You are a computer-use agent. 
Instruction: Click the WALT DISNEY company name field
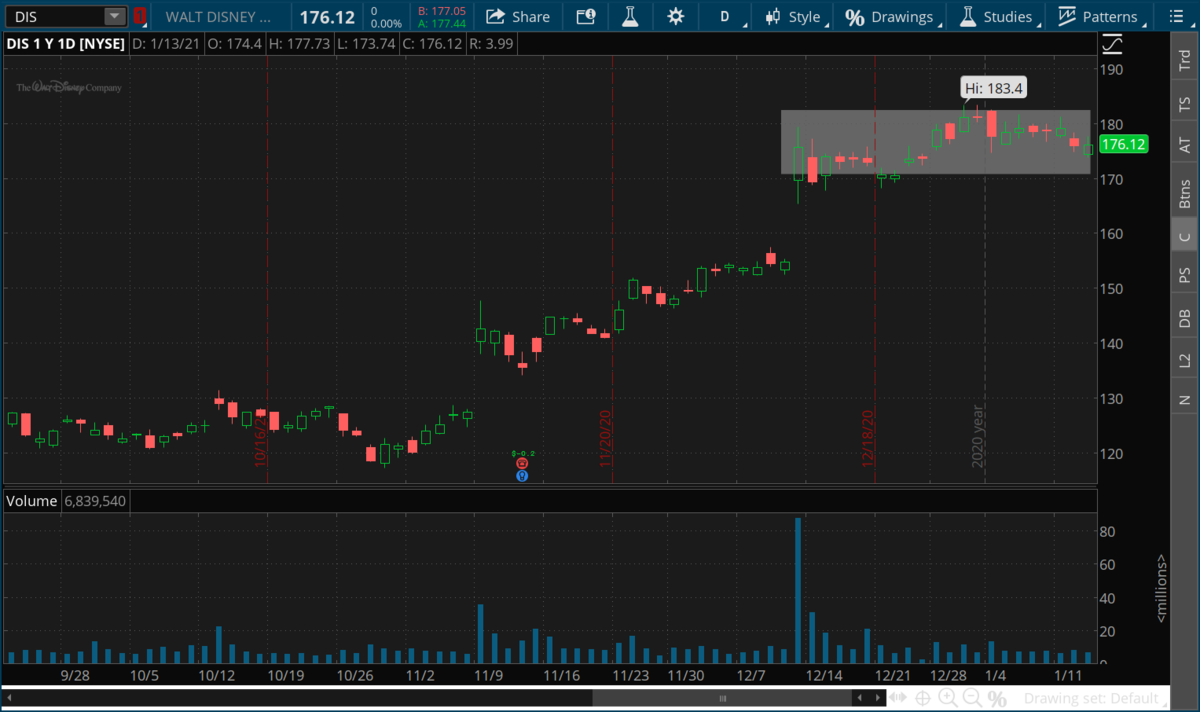(219, 16)
